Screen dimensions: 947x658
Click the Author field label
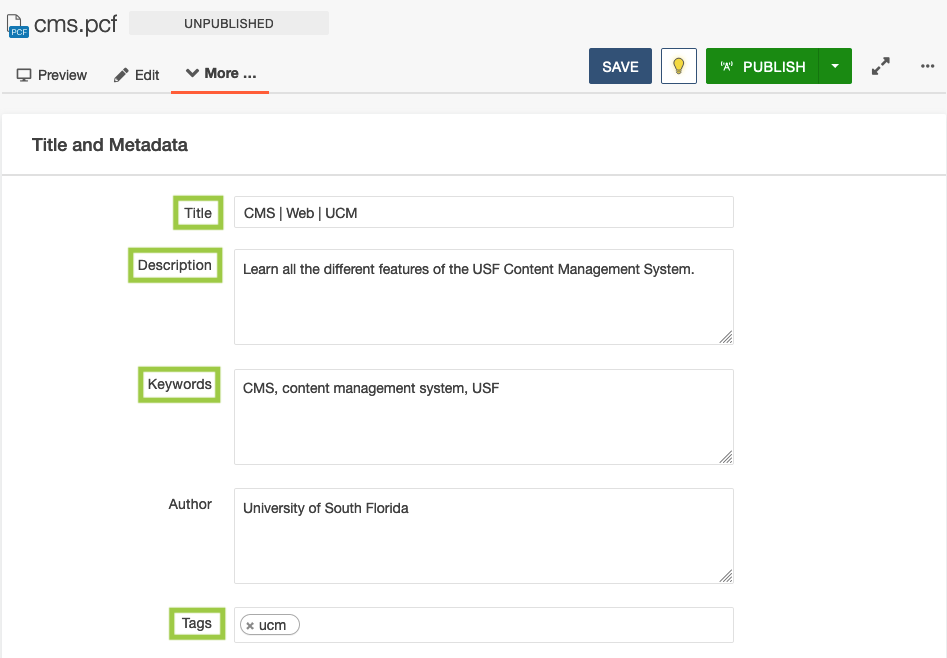pyautogui.click(x=190, y=504)
